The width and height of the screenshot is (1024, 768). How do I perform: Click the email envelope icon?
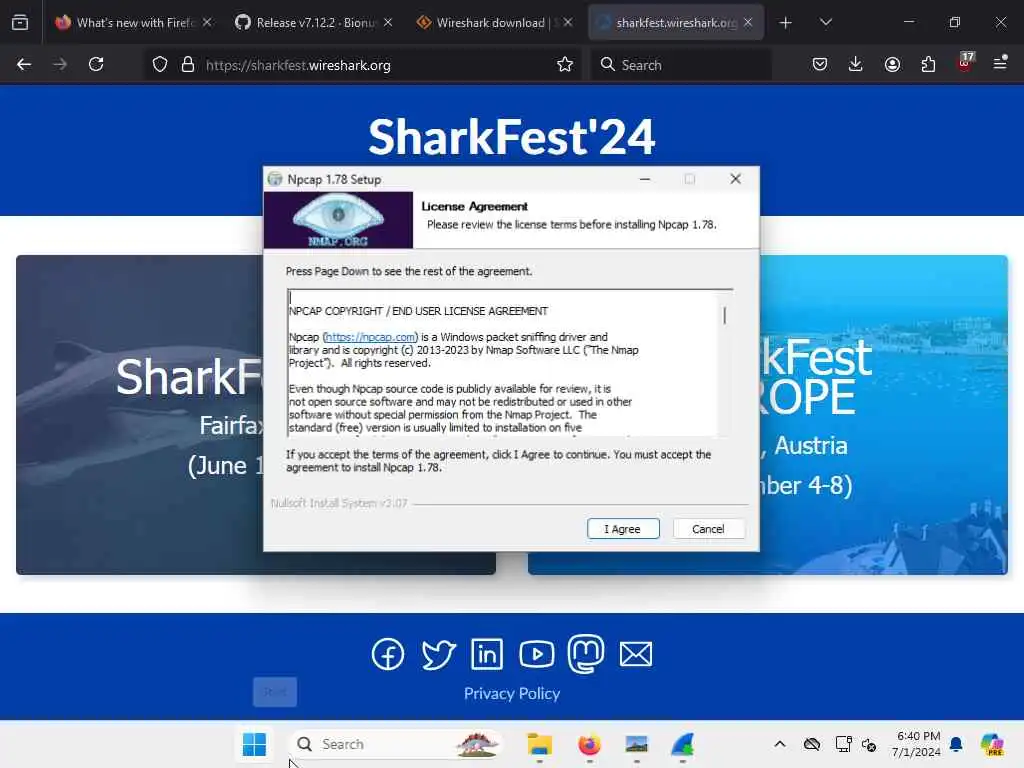[635, 654]
